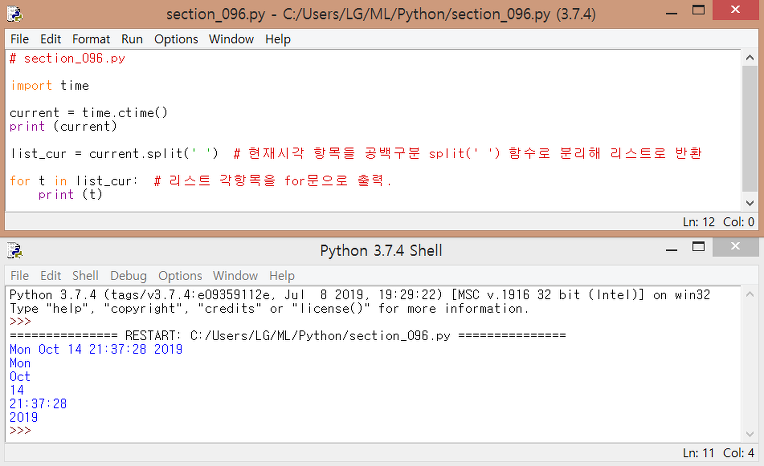Click the Python 3.7.4 version banner line
Viewport: 764px width, 466px height.
pos(360,295)
